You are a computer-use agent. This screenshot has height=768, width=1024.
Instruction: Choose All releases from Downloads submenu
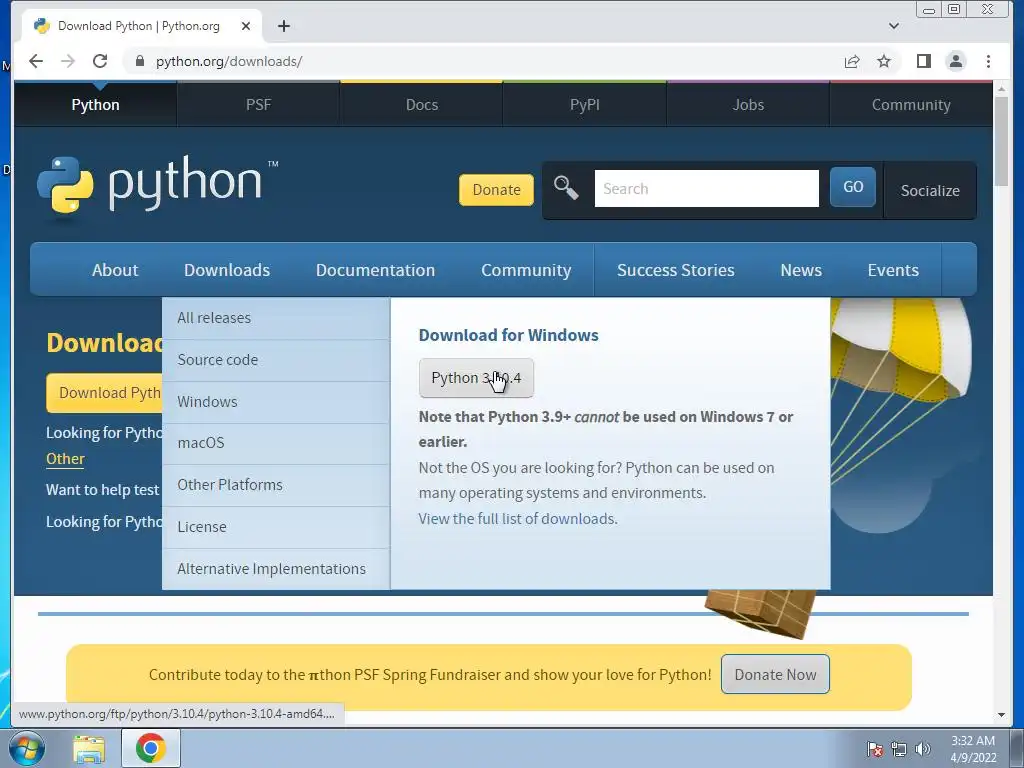276,318
